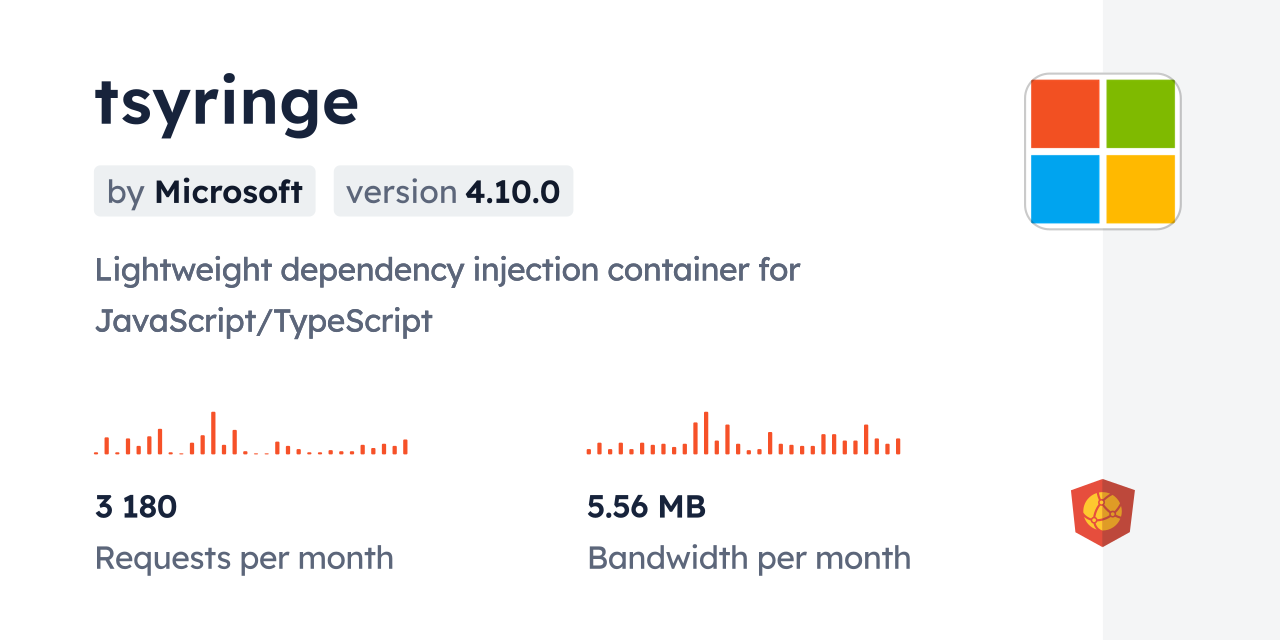1280x640 pixels.
Task: Click the "Bandwidth per month" label
Action: click(x=749, y=558)
